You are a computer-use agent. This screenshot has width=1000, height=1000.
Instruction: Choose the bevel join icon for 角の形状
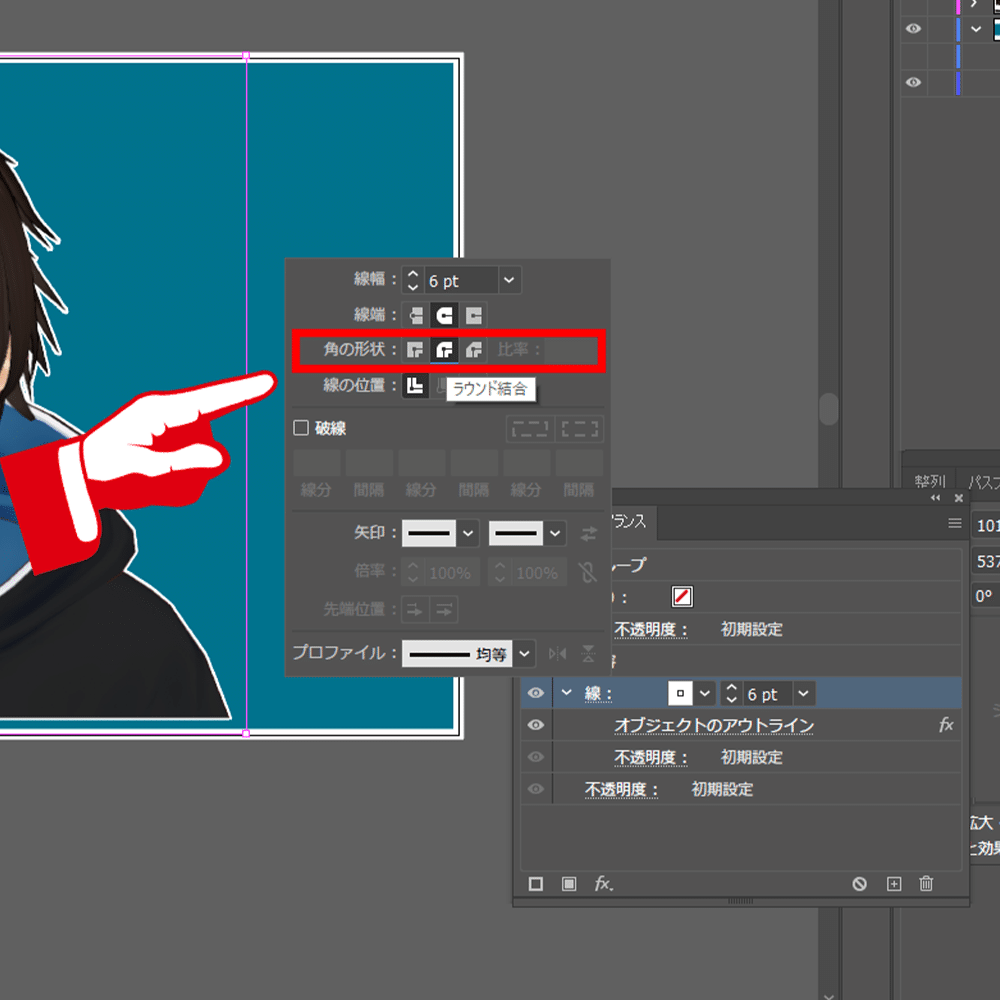click(474, 350)
